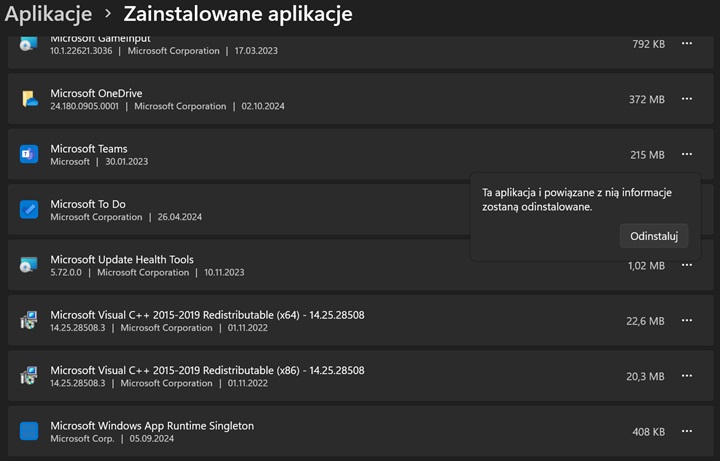Select the Microsoft To Do entry name
The width and height of the screenshot is (720, 461).
[x=88, y=204]
